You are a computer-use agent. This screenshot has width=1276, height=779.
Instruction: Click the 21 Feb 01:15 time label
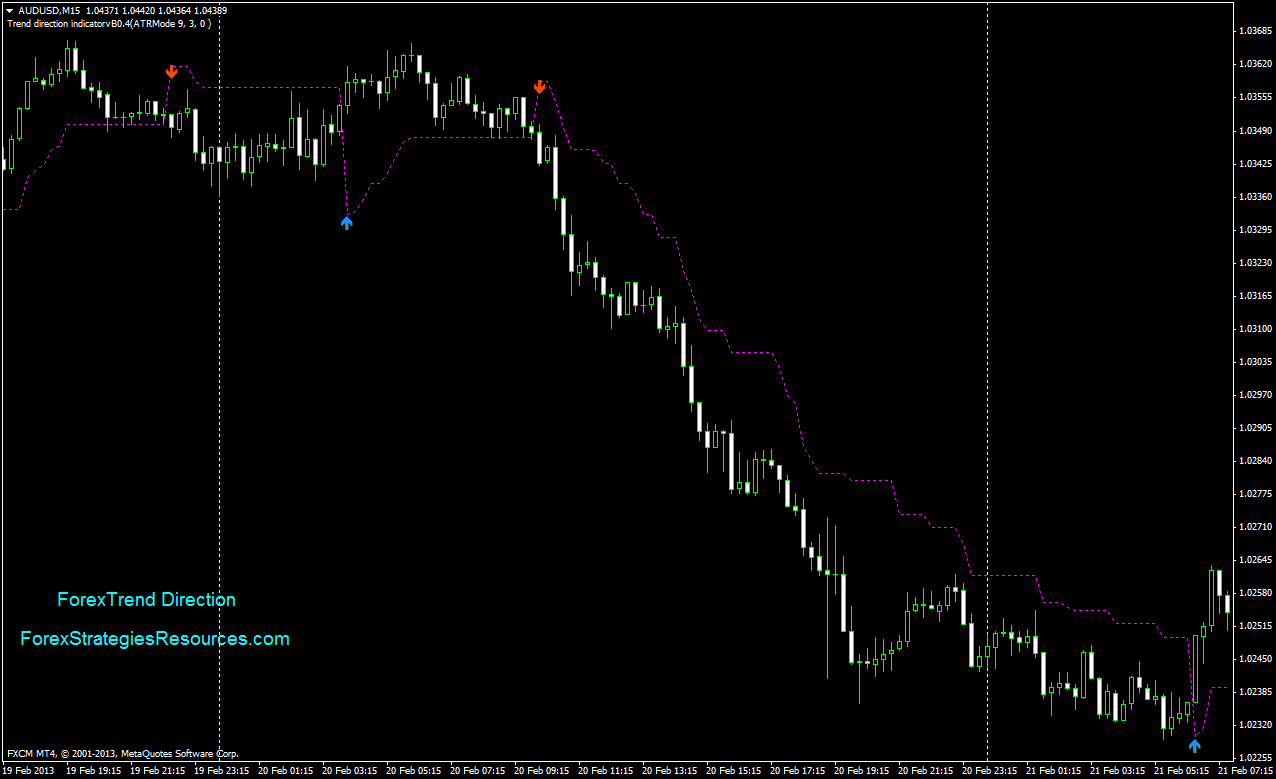1054,771
